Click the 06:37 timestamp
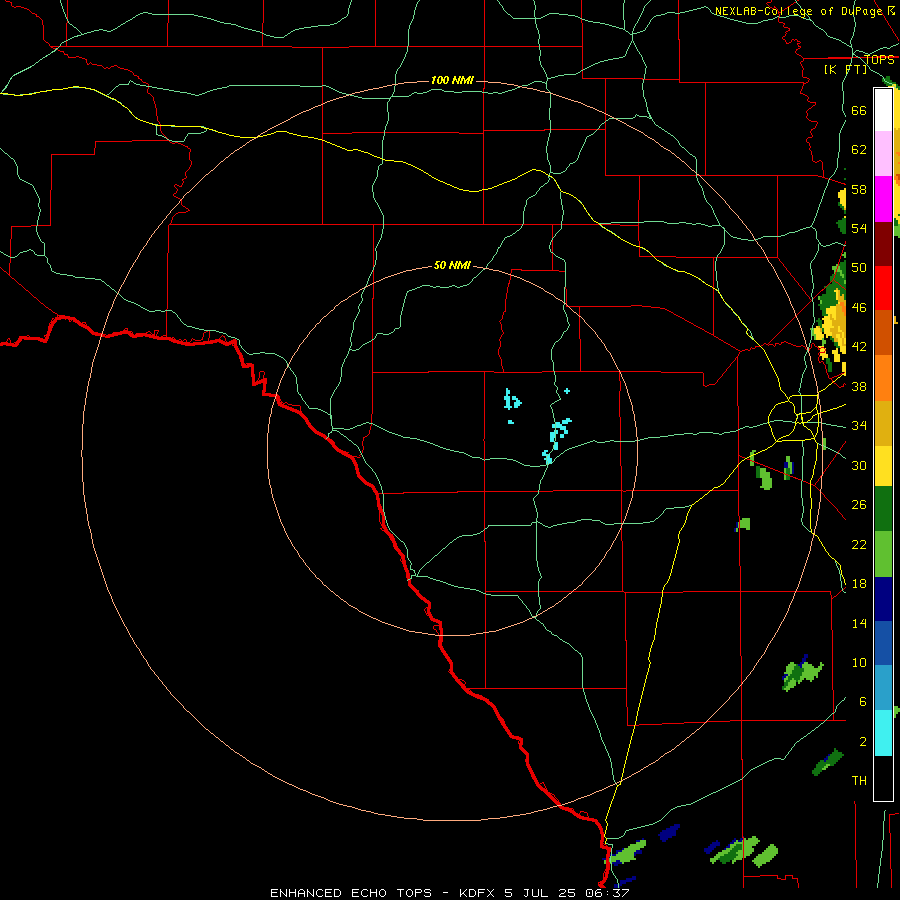 607,893
